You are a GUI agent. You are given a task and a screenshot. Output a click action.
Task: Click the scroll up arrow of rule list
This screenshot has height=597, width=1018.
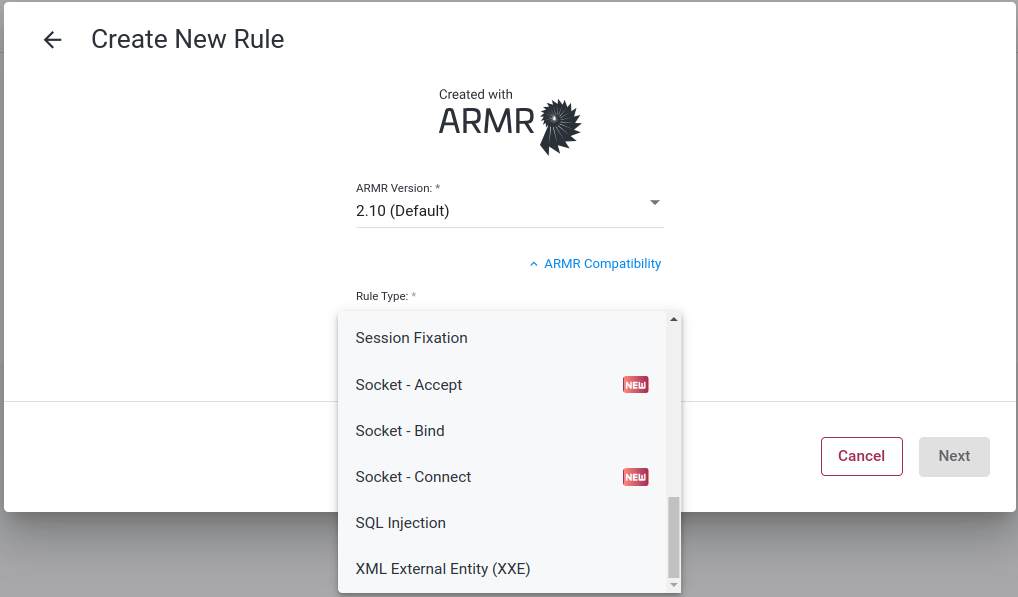[x=674, y=319]
